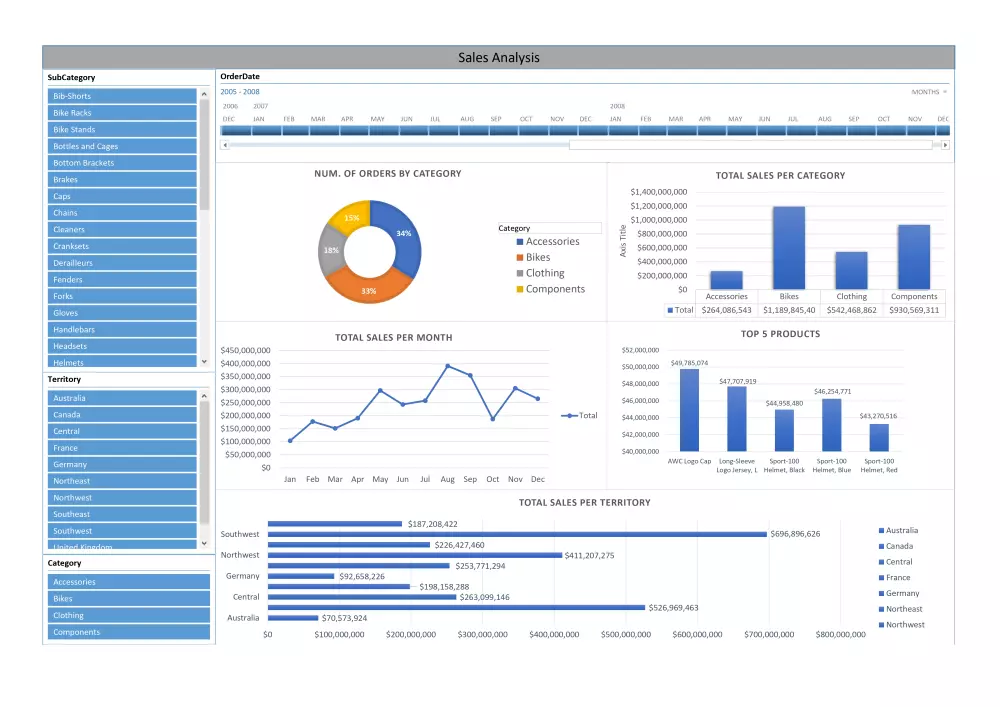Select Components in Category slicer

tap(129, 632)
